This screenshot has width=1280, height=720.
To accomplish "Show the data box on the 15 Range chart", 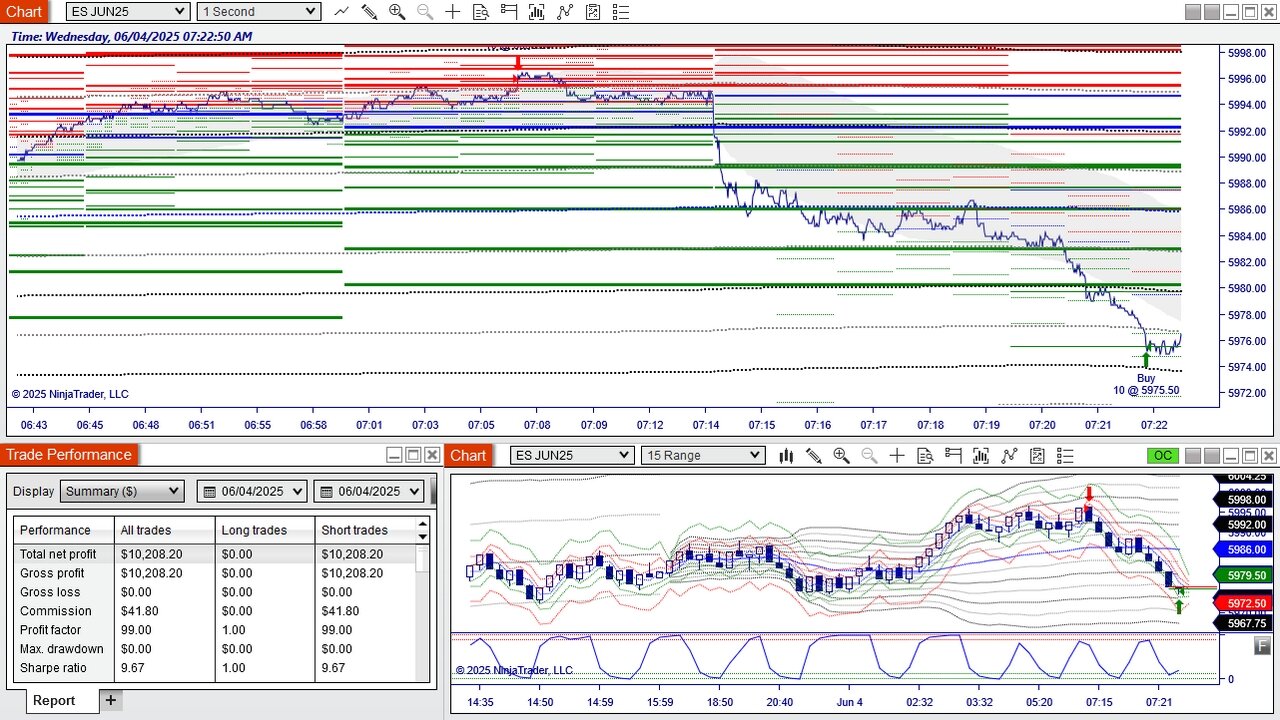I will click(925, 456).
